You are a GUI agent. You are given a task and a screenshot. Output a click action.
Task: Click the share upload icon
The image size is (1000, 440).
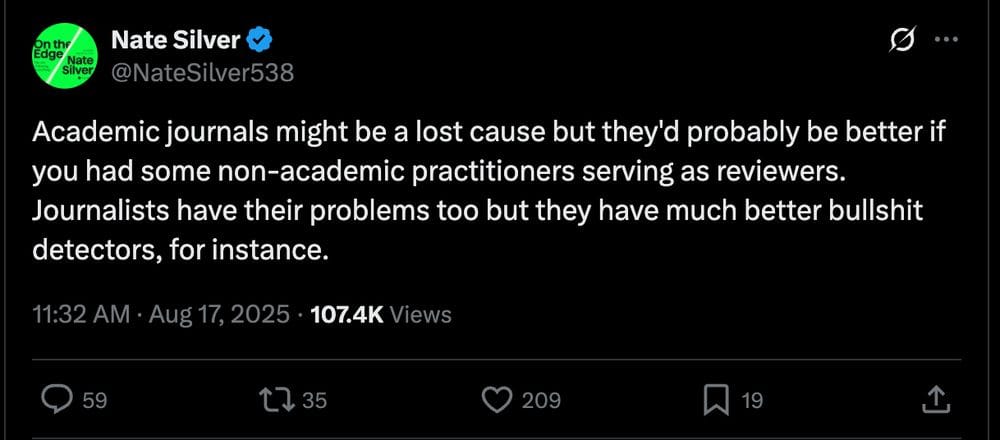(x=937, y=399)
